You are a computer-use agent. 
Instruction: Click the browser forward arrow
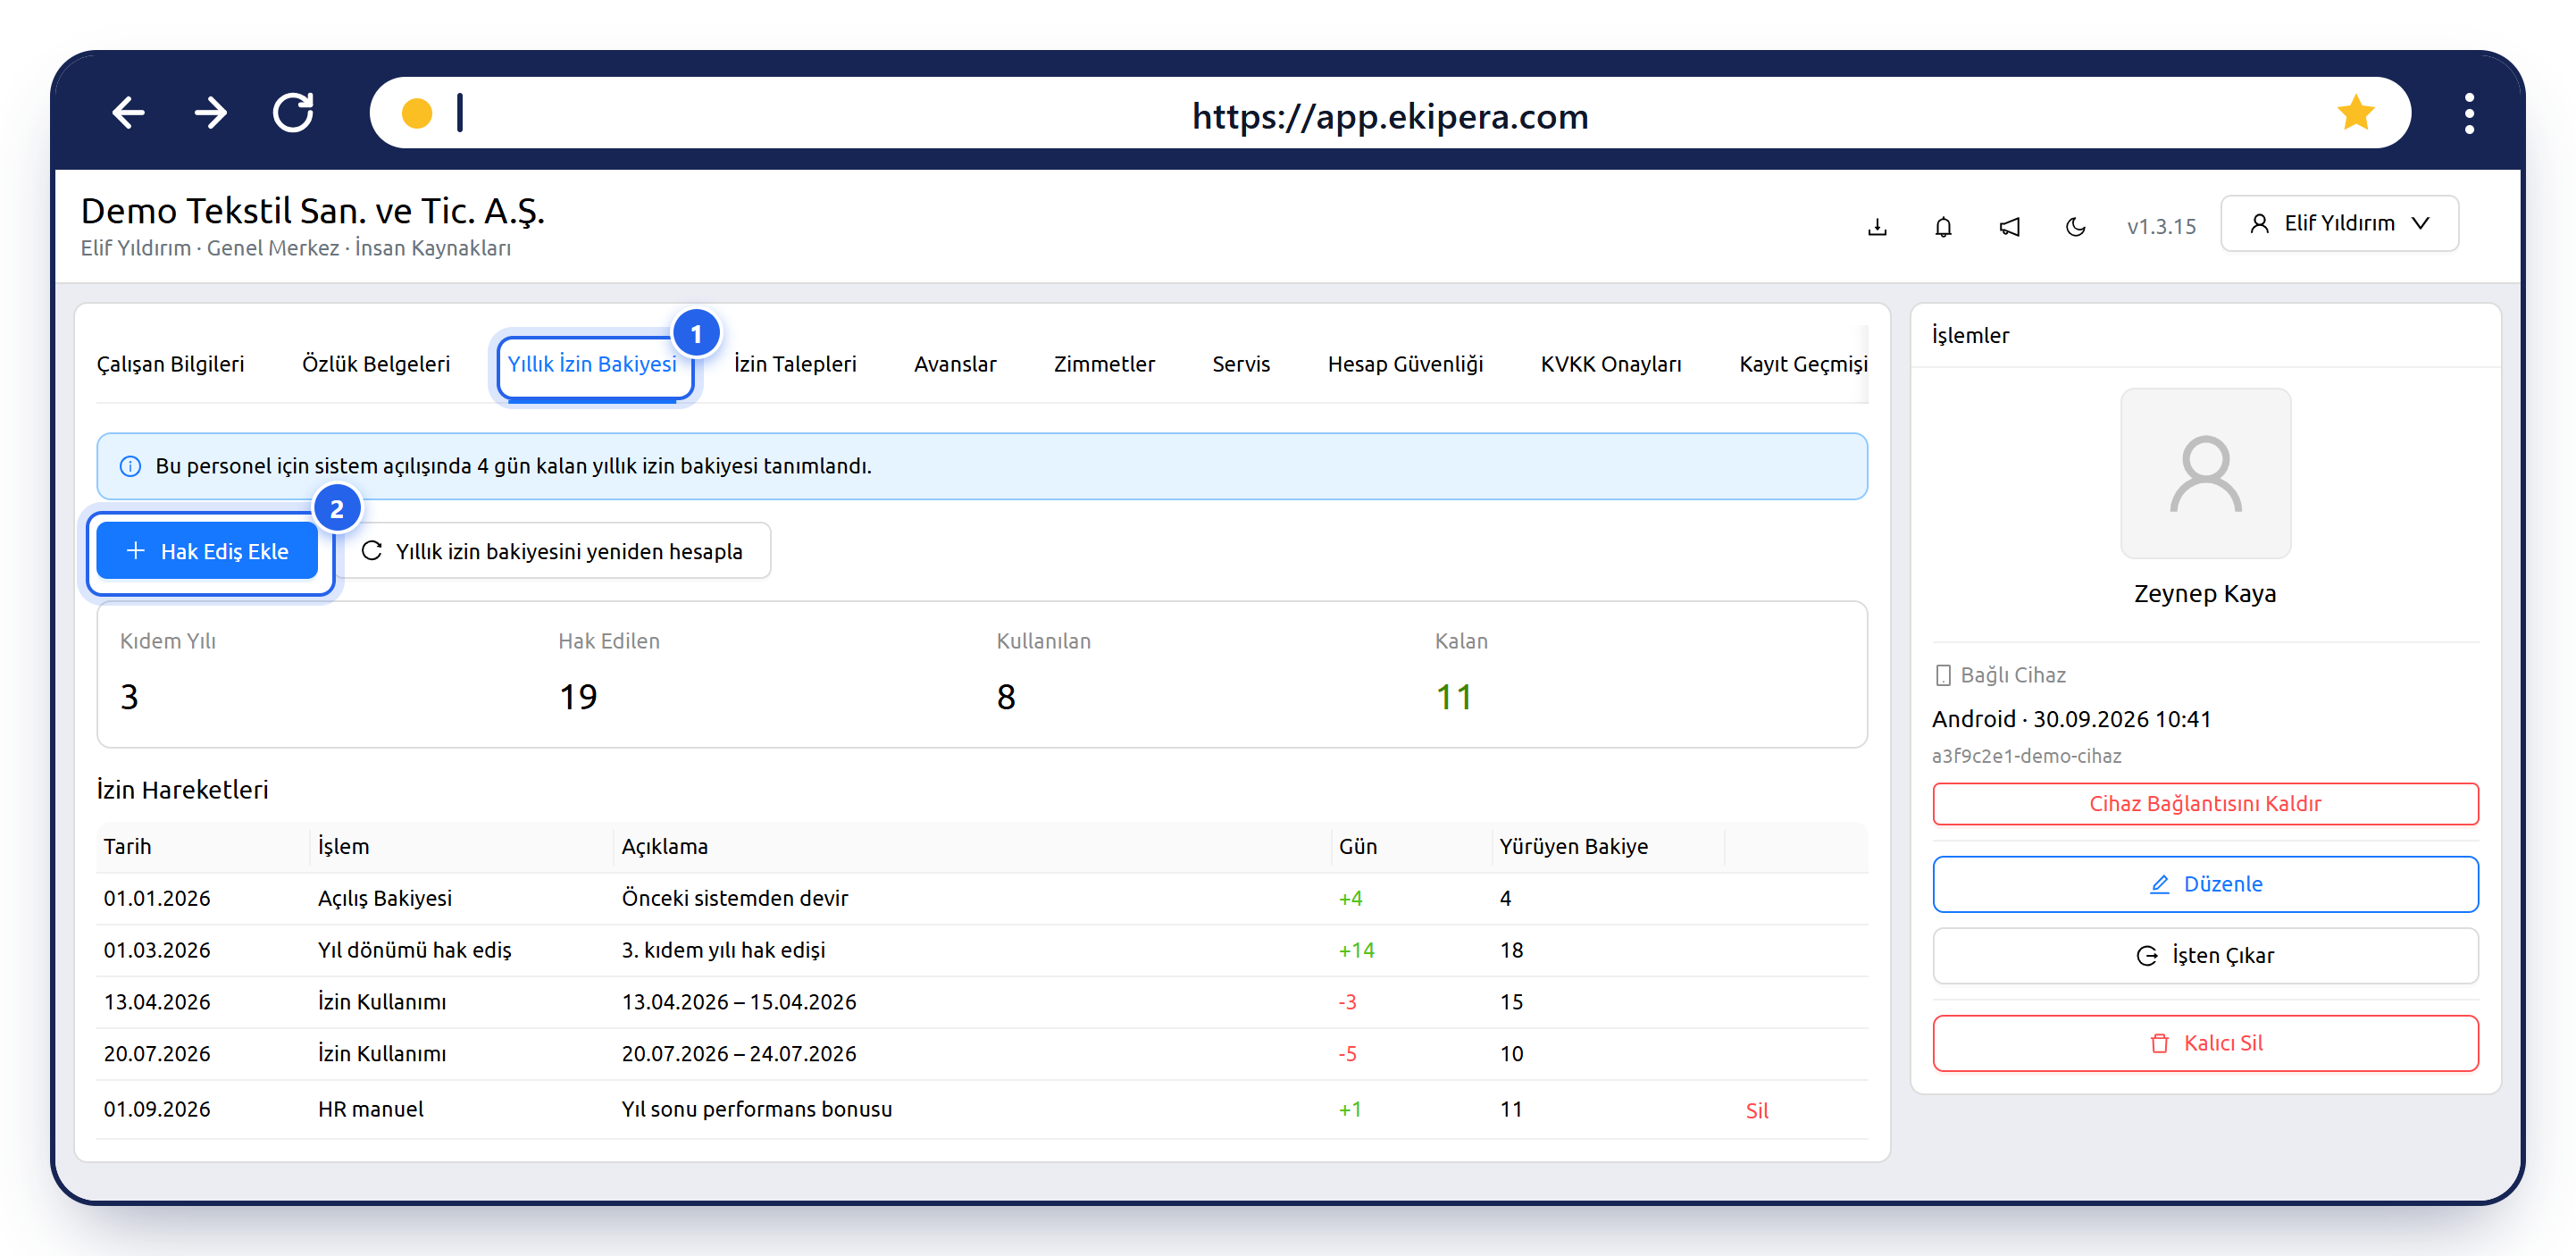point(210,113)
